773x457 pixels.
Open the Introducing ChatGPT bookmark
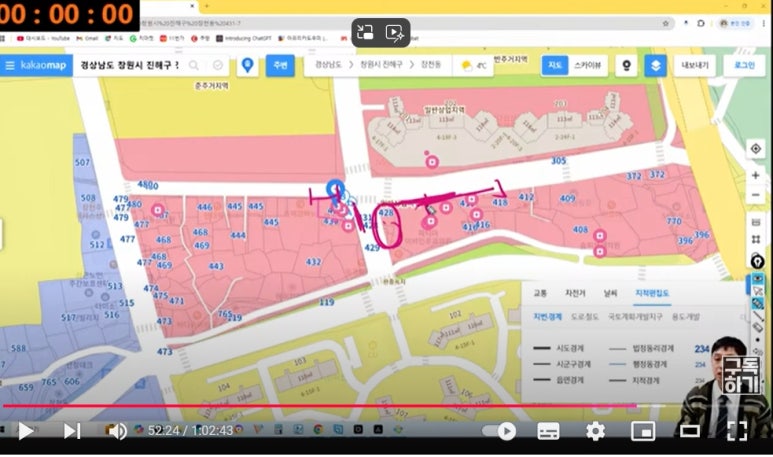[244, 38]
